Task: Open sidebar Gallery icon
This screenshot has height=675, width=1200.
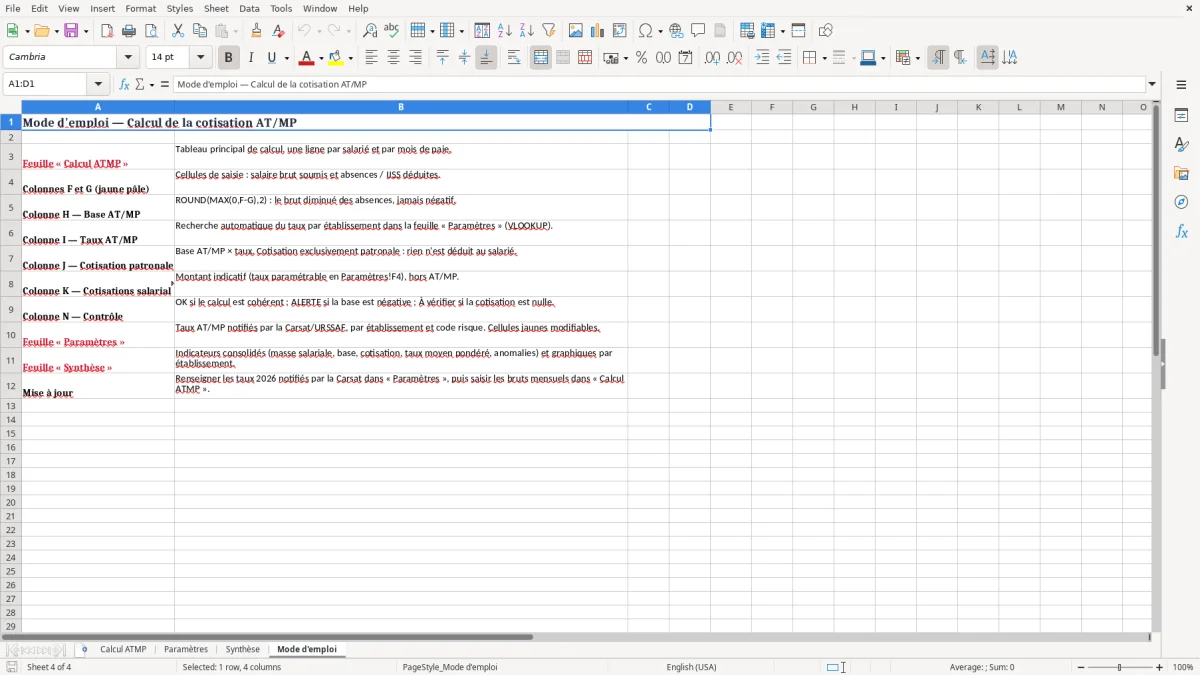Action: tap(1181, 174)
